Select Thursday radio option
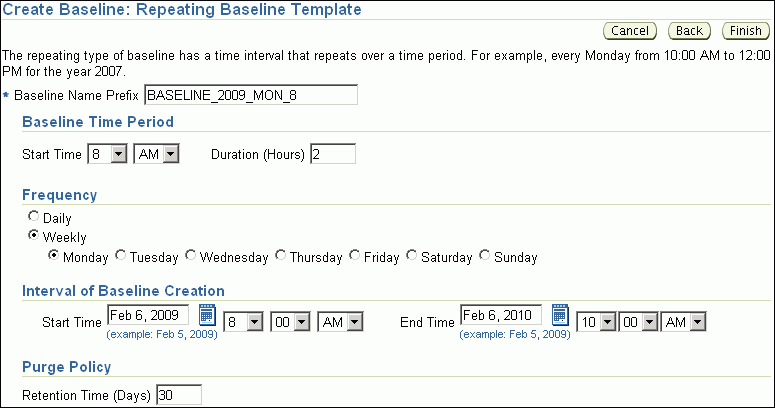The height and width of the screenshot is (408, 775). [281, 257]
